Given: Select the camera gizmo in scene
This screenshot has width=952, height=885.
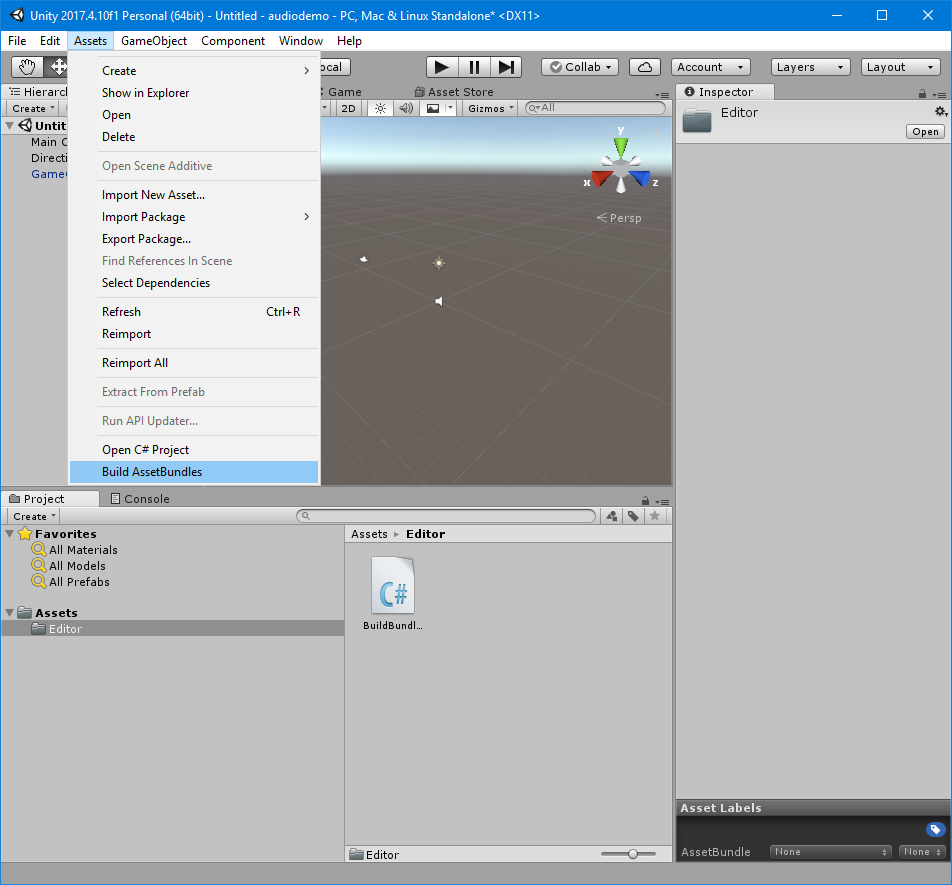Looking at the screenshot, I should [x=364, y=259].
